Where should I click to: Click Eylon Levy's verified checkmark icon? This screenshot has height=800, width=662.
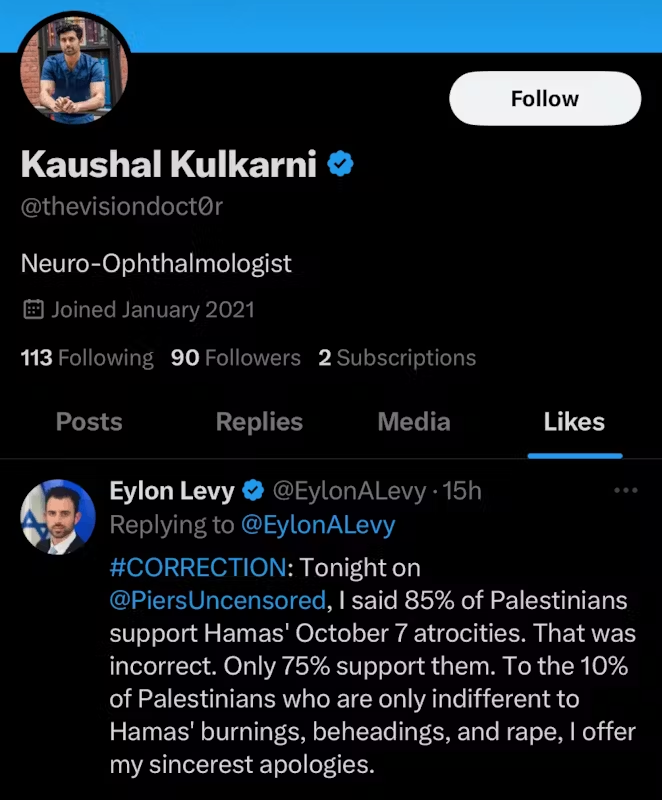[252, 491]
